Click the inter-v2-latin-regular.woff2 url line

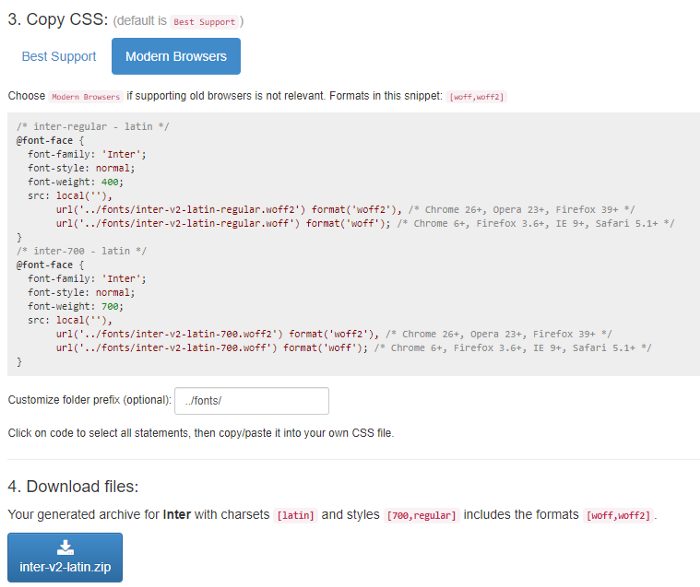click(x=345, y=209)
